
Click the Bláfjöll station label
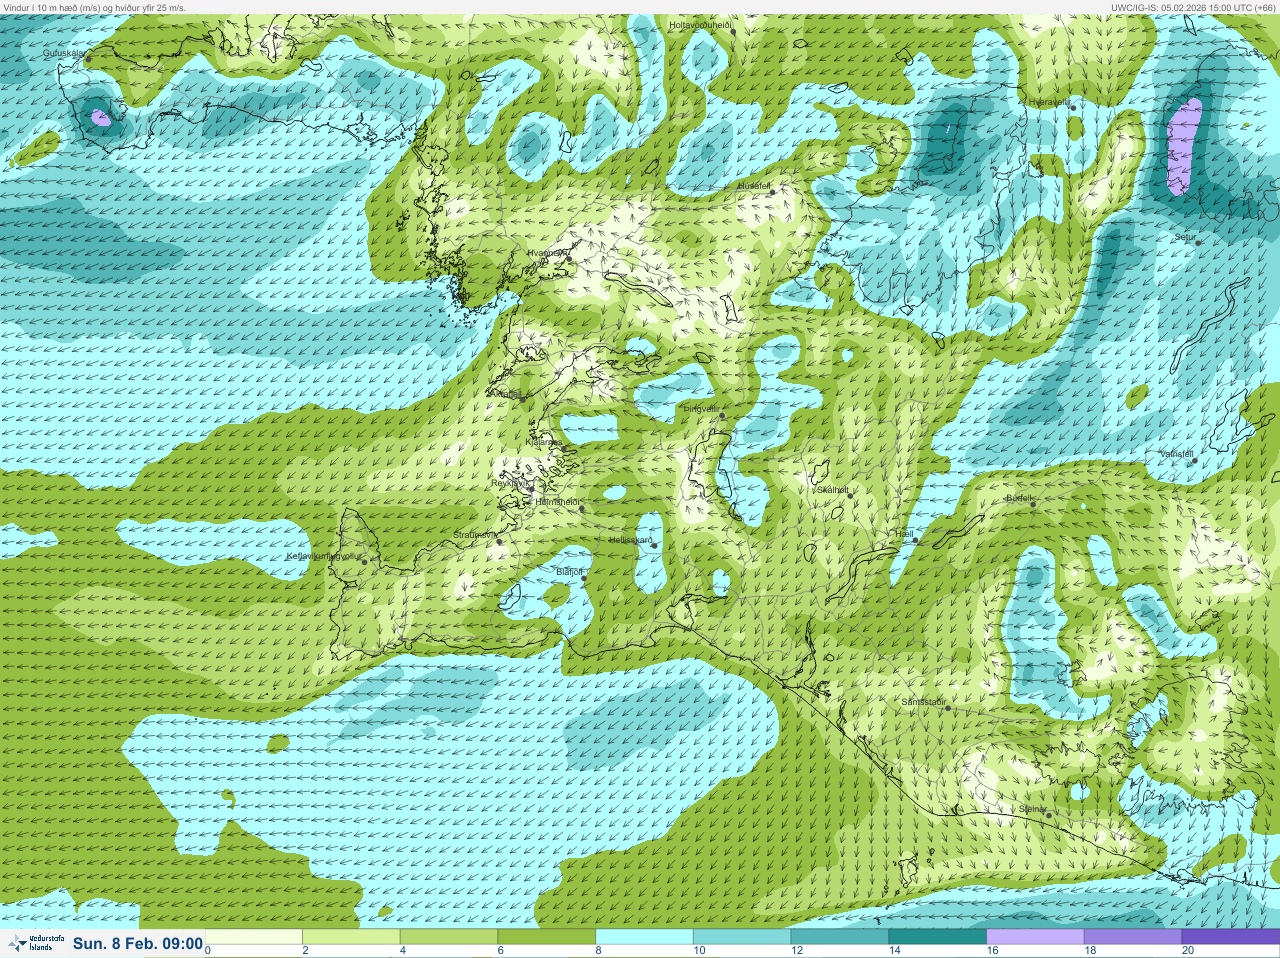pyautogui.click(x=569, y=571)
